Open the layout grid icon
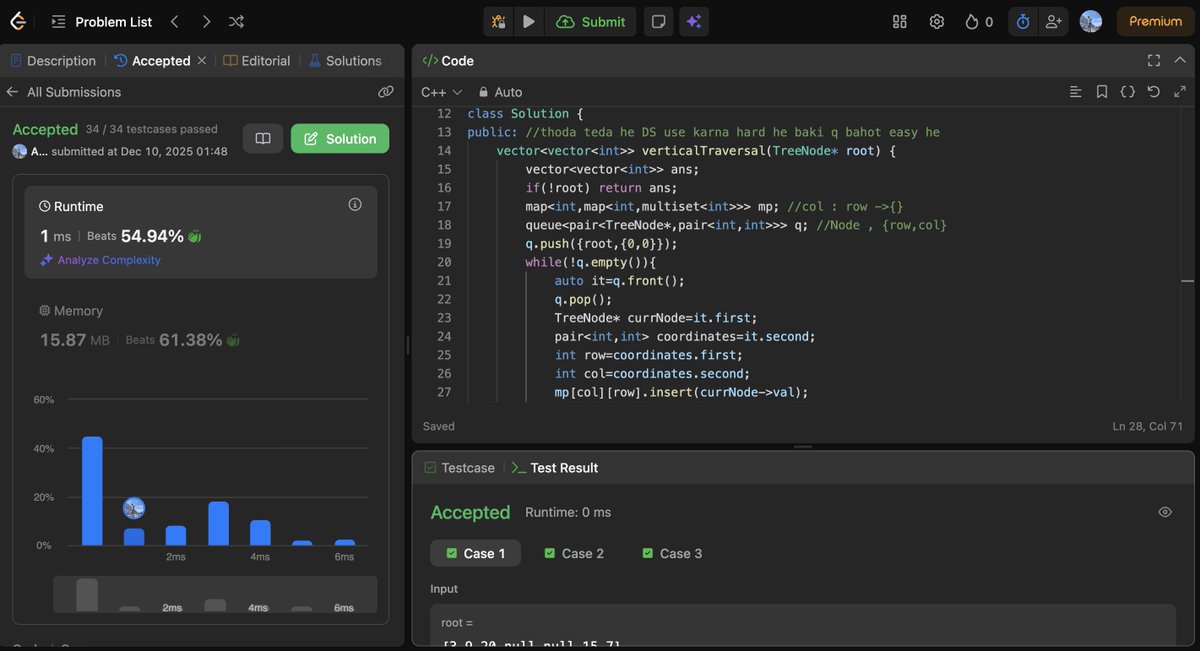 900,21
